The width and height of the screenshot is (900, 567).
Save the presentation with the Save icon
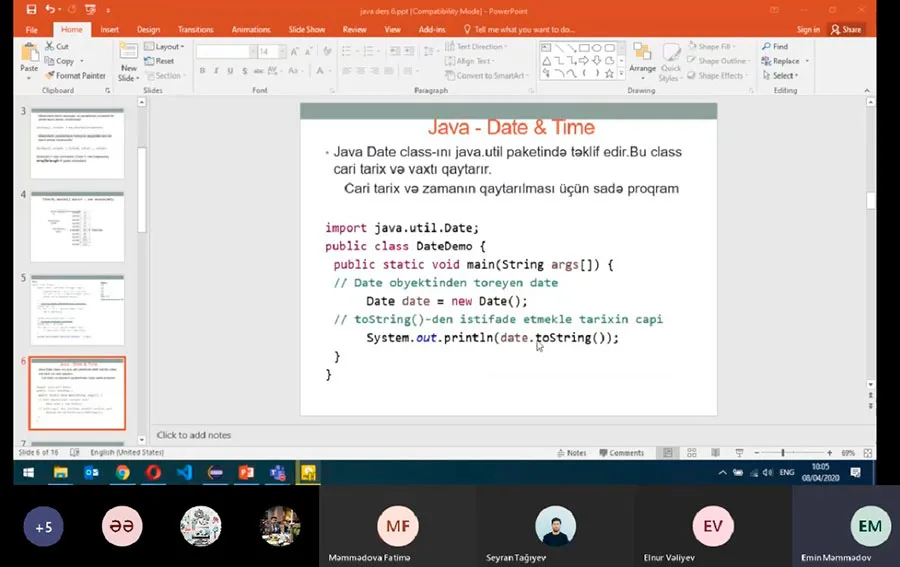click(31, 9)
